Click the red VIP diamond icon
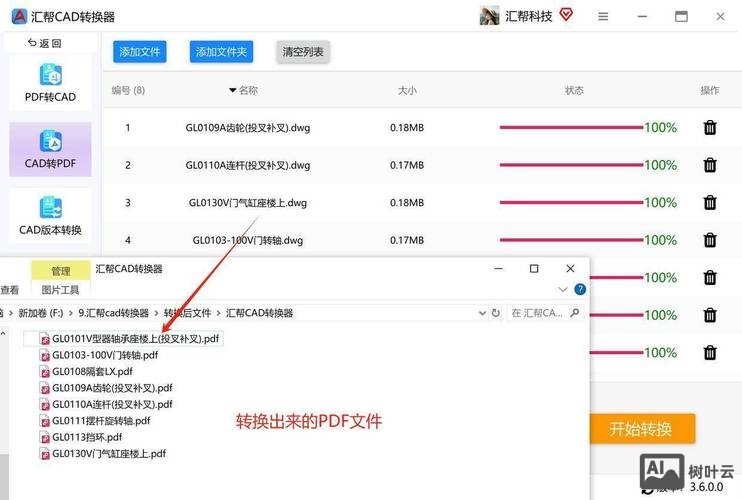Viewport: 742px width, 500px height. 566,15
